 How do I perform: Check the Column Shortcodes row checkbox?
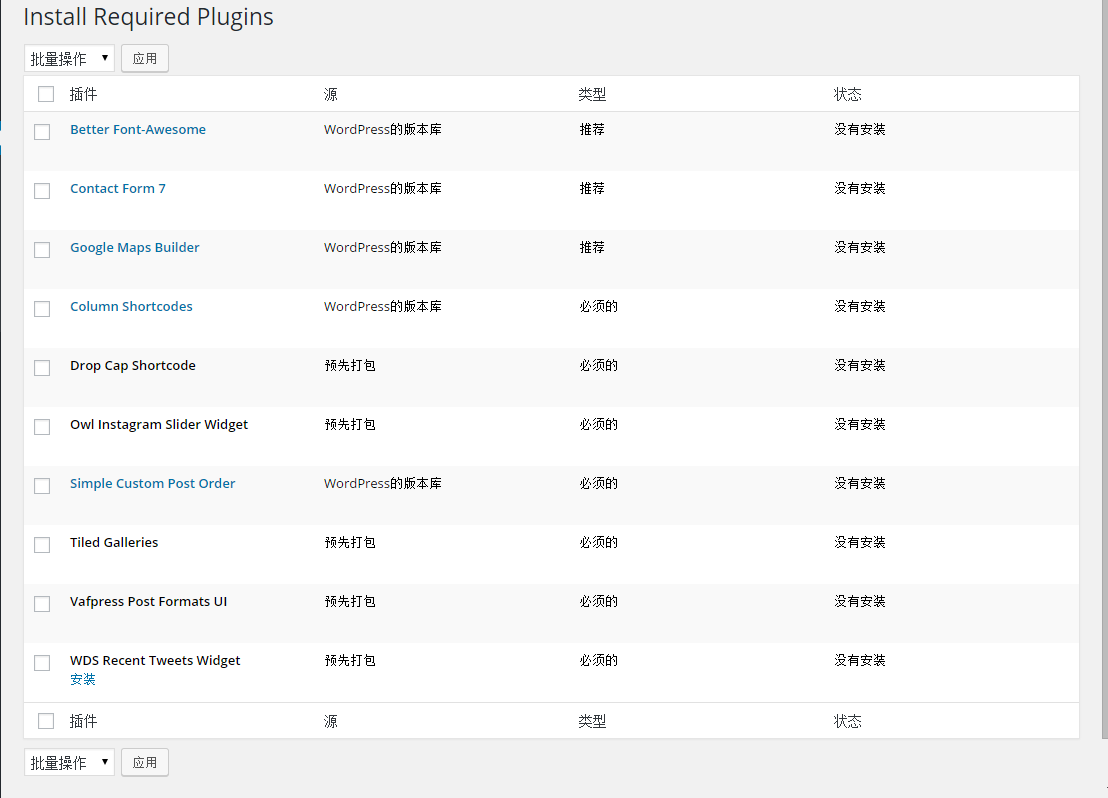click(42, 309)
